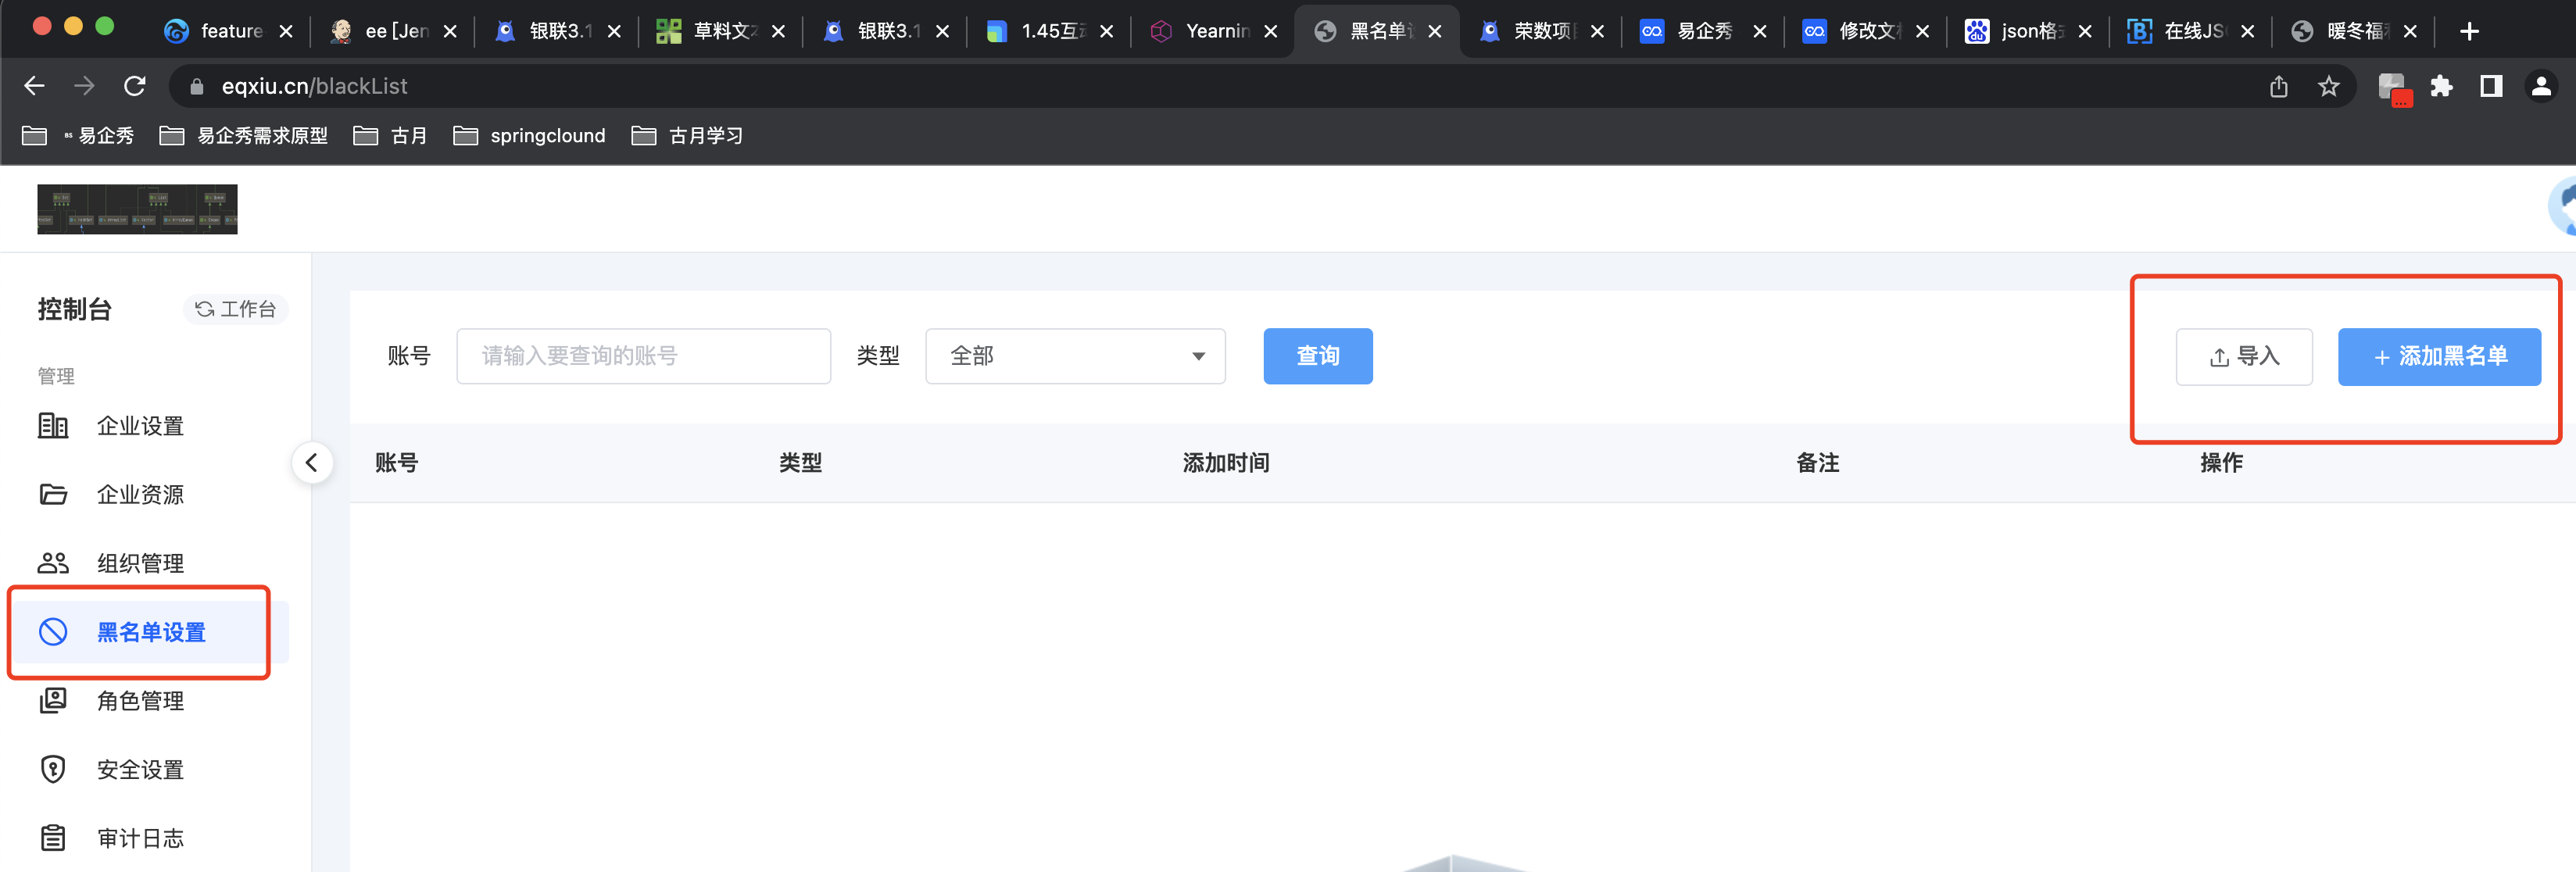
Task: Bookmark page with the star icon
Action: (2329, 86)
